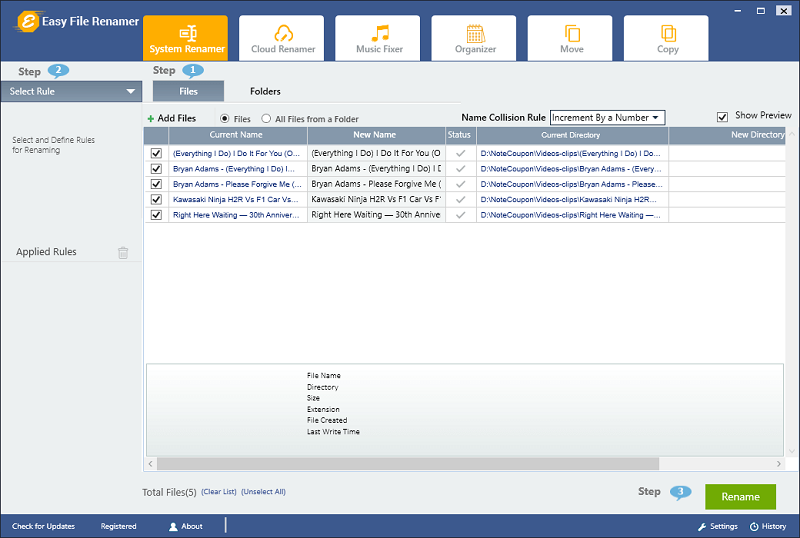Click the horizontal scrollbar left arrow
The image size is (800, 538).
point(151,463)
